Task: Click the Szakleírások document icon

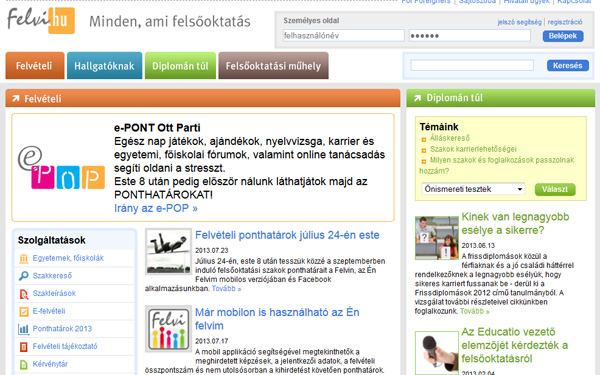Action: point(24,294)
